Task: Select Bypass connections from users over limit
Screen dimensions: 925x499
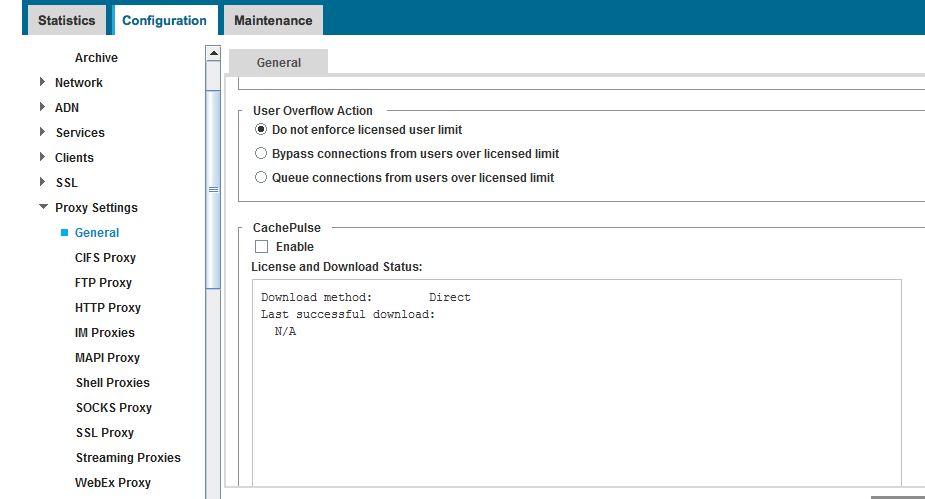Action: point(261,153)
